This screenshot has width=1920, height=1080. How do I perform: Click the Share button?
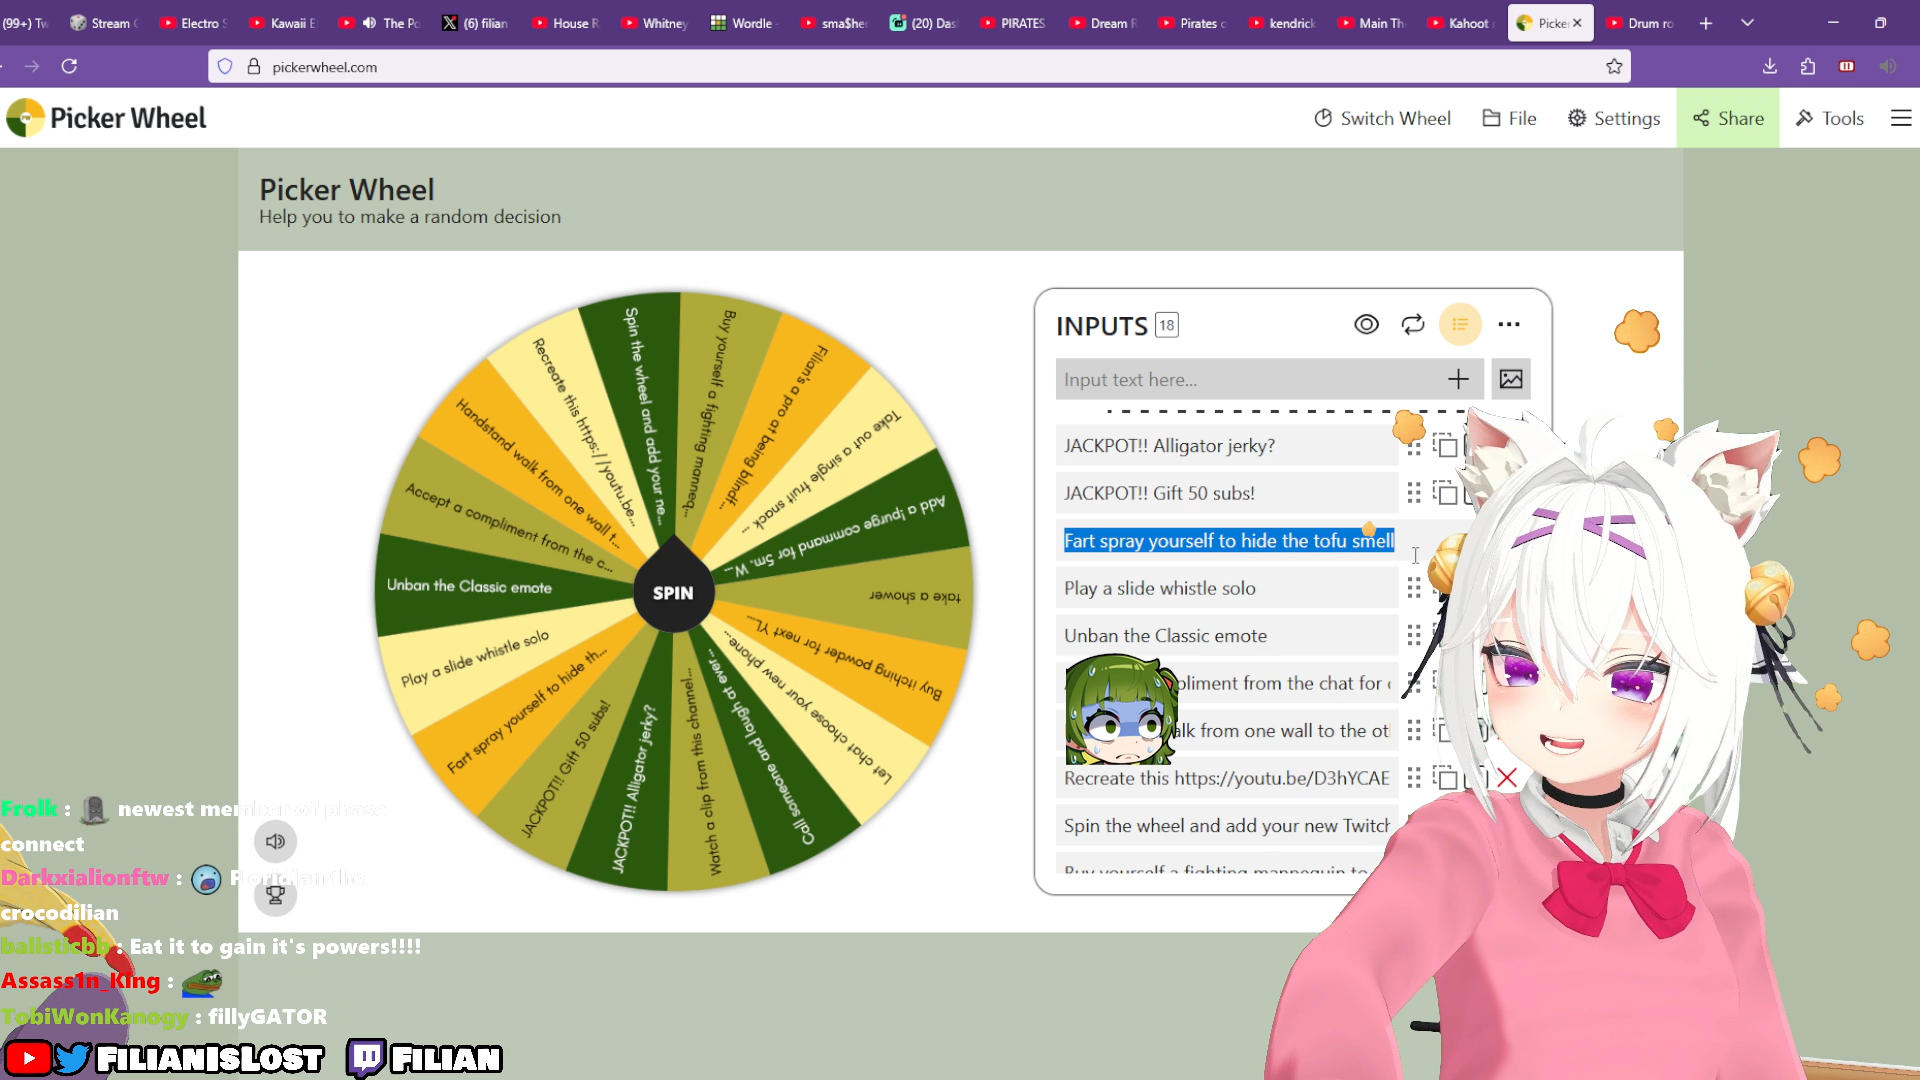(1727, 118)
